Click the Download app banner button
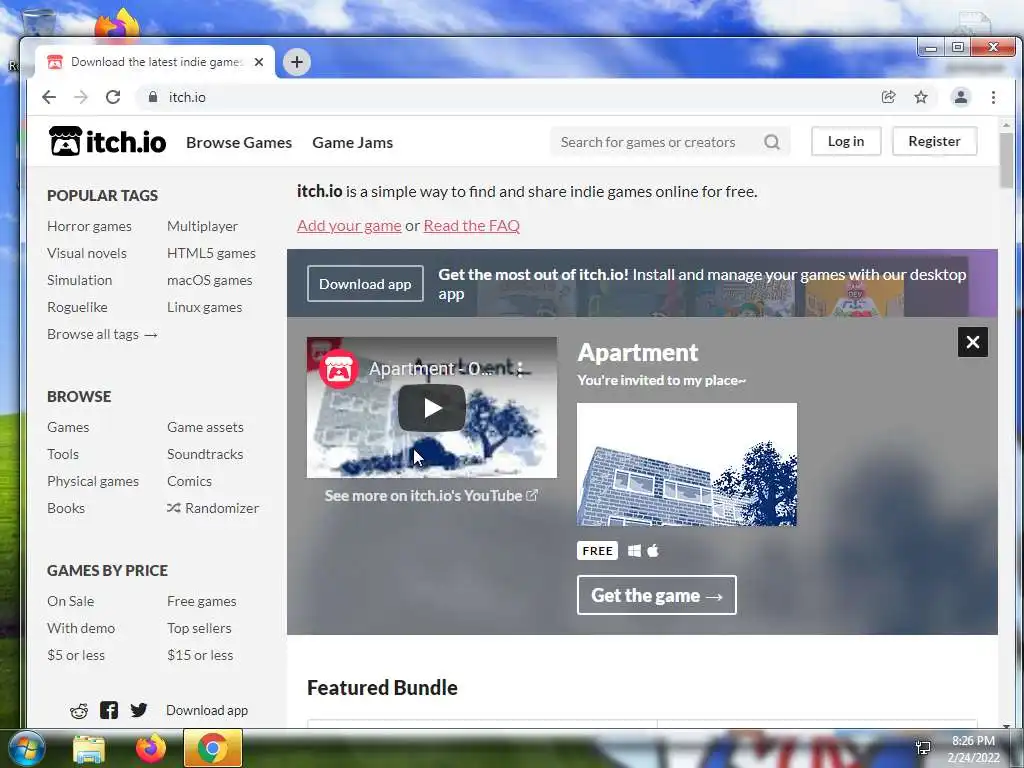Viewport: 1024px width, 768px height. 365,283
